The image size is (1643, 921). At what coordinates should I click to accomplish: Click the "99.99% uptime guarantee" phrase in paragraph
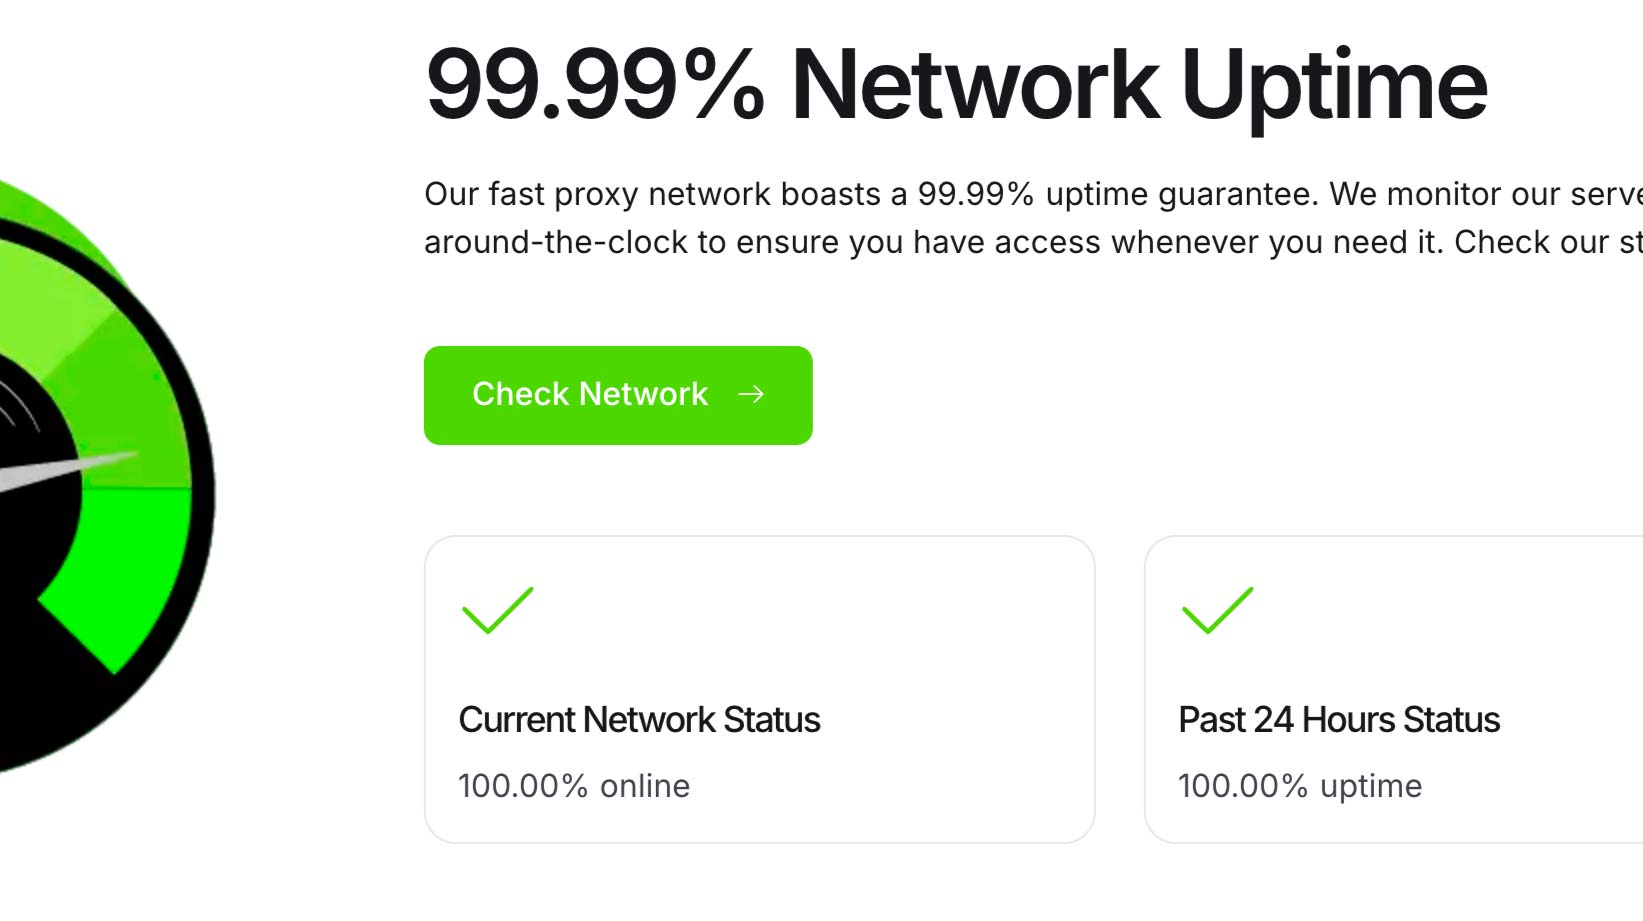pos(1118,194)
